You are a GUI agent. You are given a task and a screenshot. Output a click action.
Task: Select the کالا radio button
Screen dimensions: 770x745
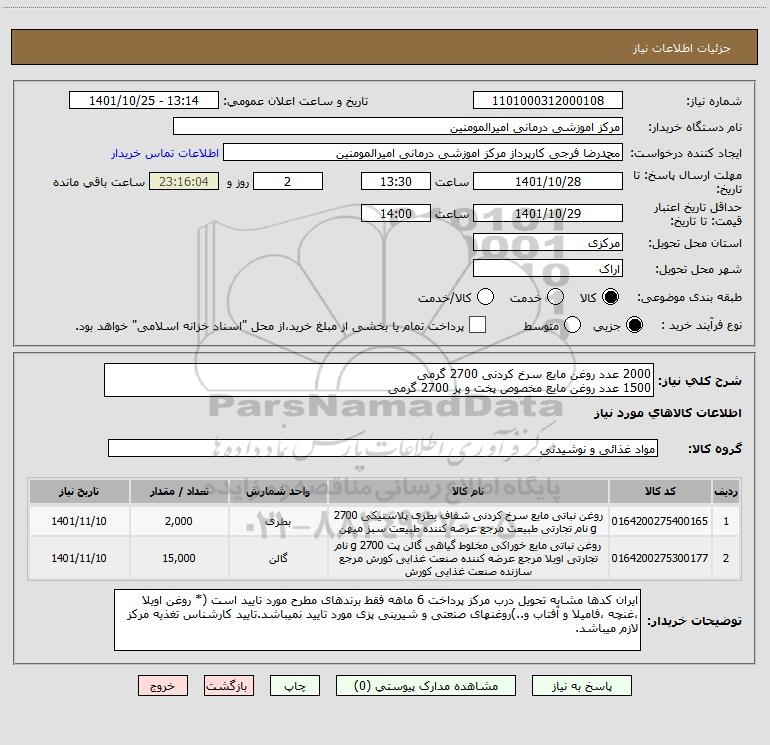click(x=610, y=297)
